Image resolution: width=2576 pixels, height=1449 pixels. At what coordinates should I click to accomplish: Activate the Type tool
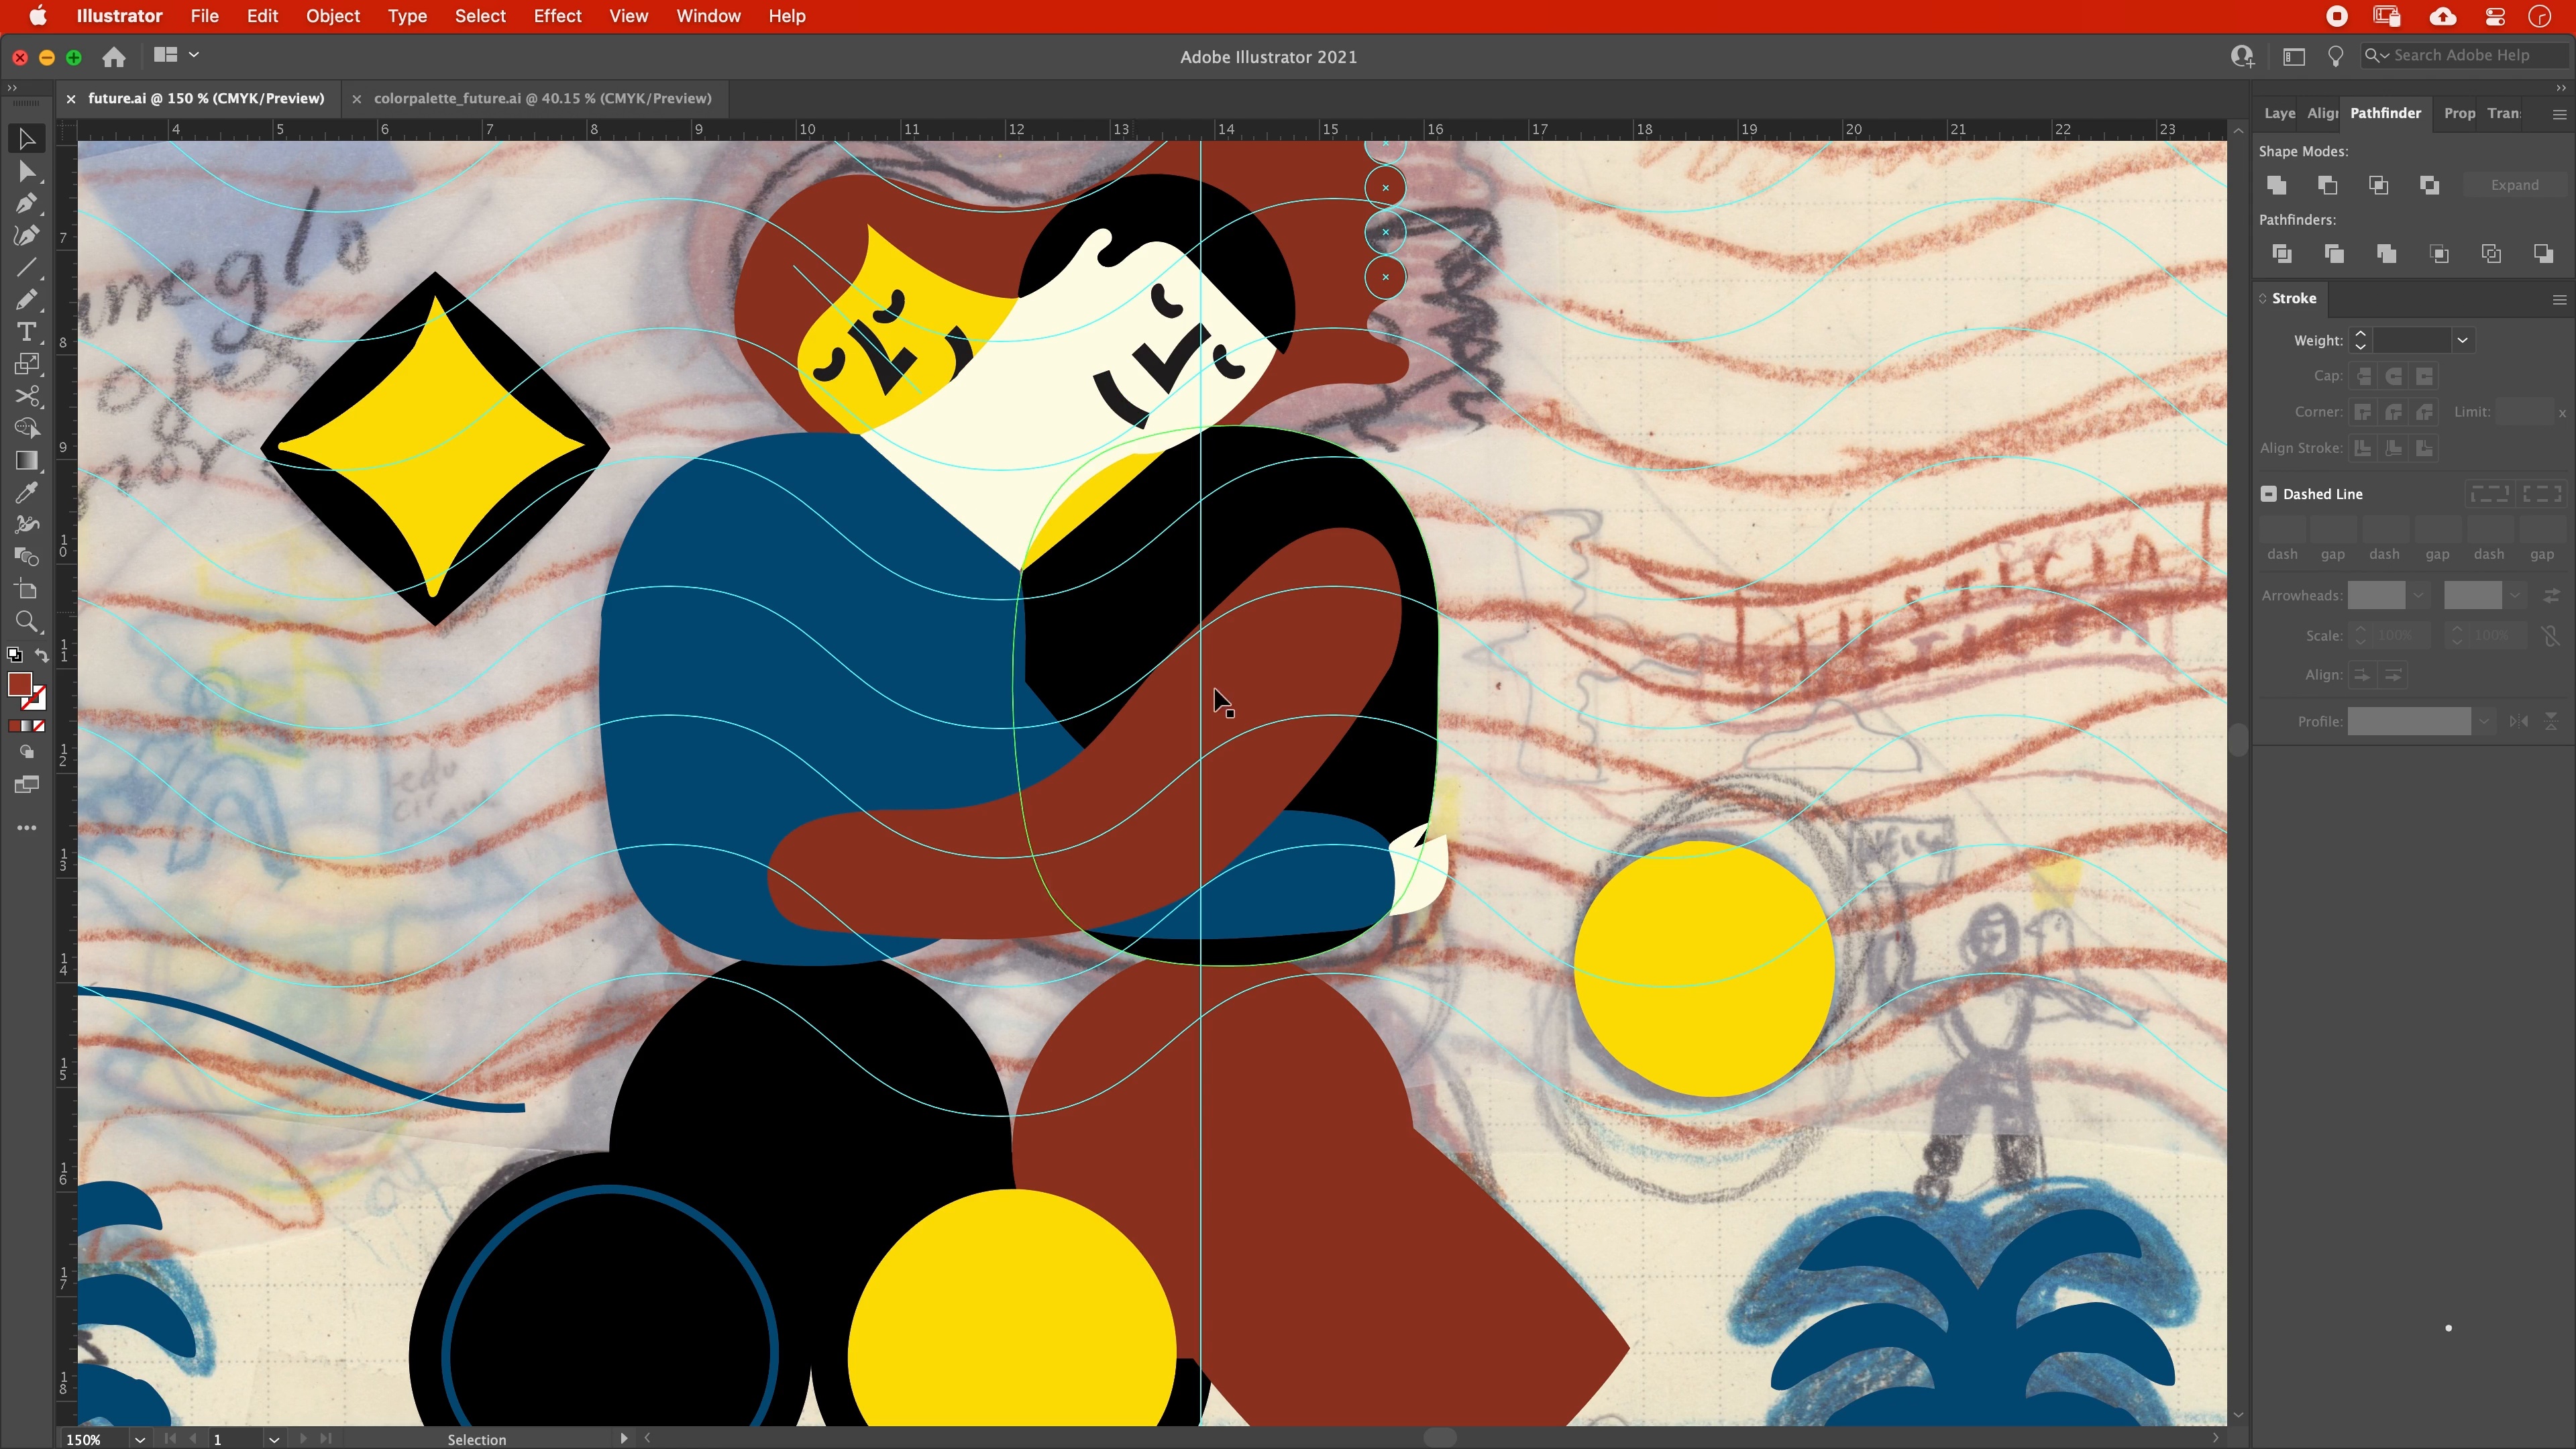[x=27, y=332]
